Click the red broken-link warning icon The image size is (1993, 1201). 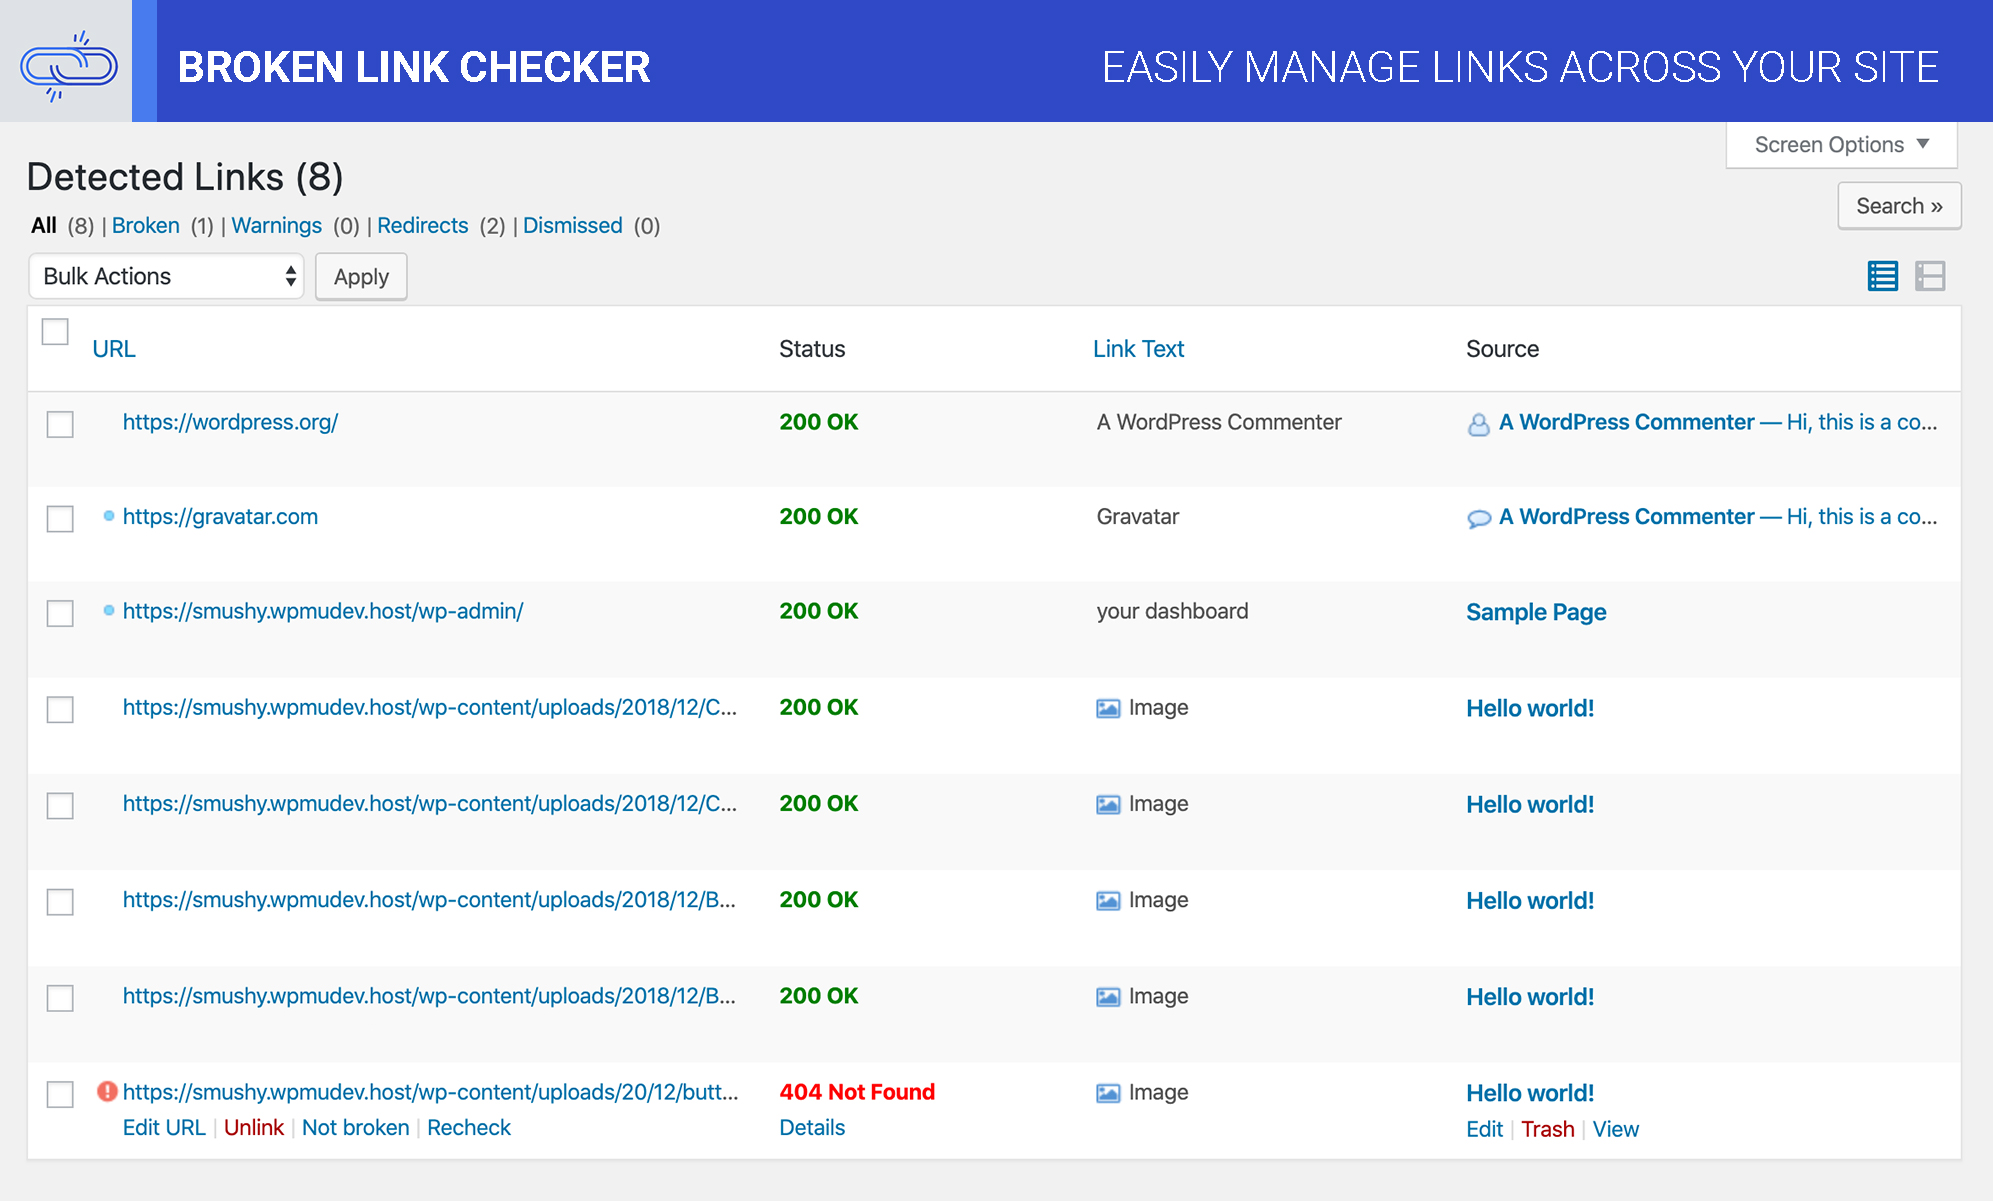click(x=107, y=1092)
